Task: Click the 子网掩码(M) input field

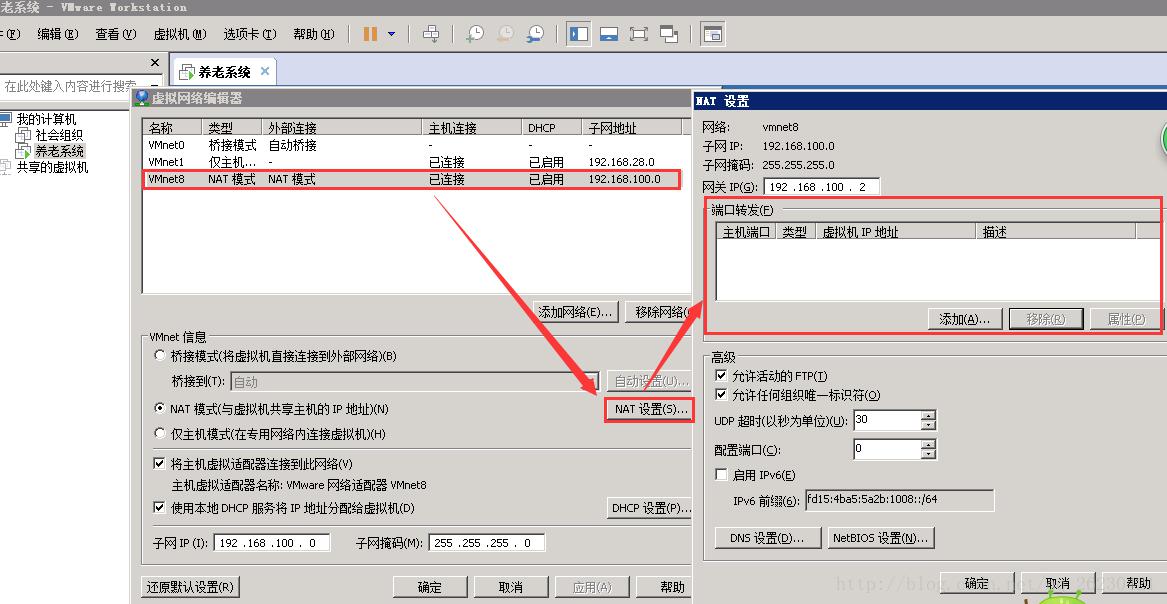Action: click(487, 543)
